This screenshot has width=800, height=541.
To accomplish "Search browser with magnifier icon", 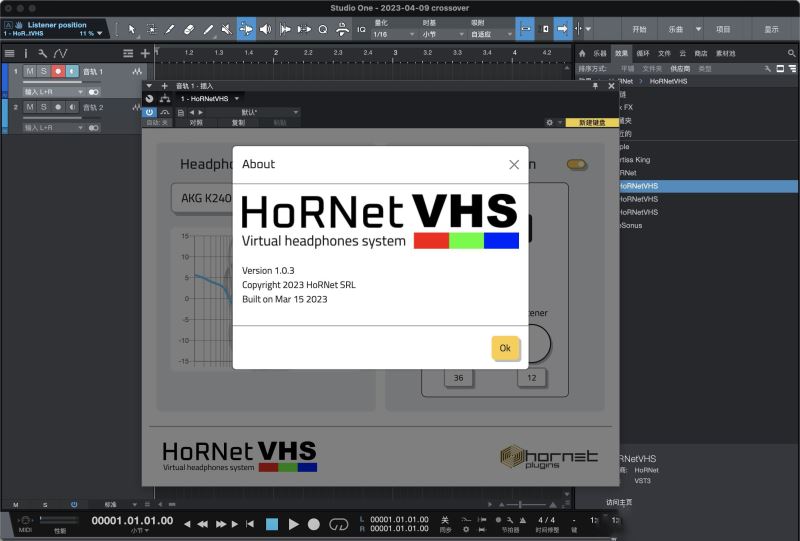I will (x=791, y=53).
